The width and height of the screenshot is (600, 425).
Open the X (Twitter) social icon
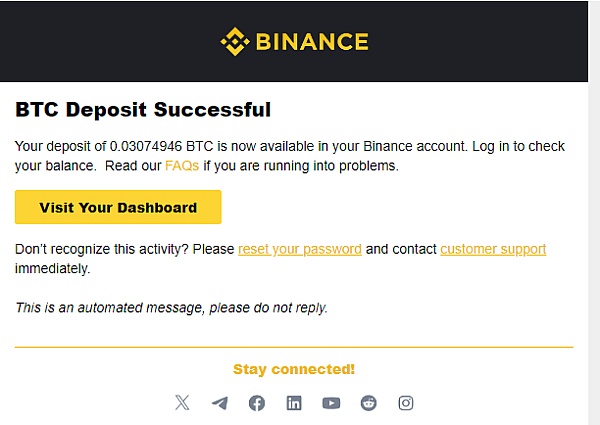click(182, 403)
